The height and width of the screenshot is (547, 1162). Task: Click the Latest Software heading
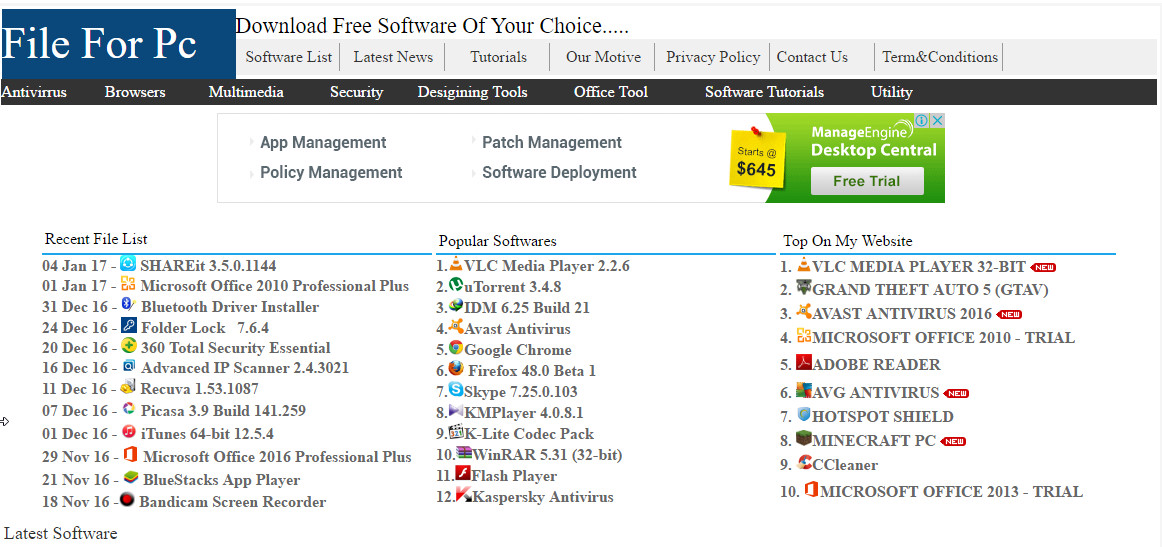tap(61, 533)
